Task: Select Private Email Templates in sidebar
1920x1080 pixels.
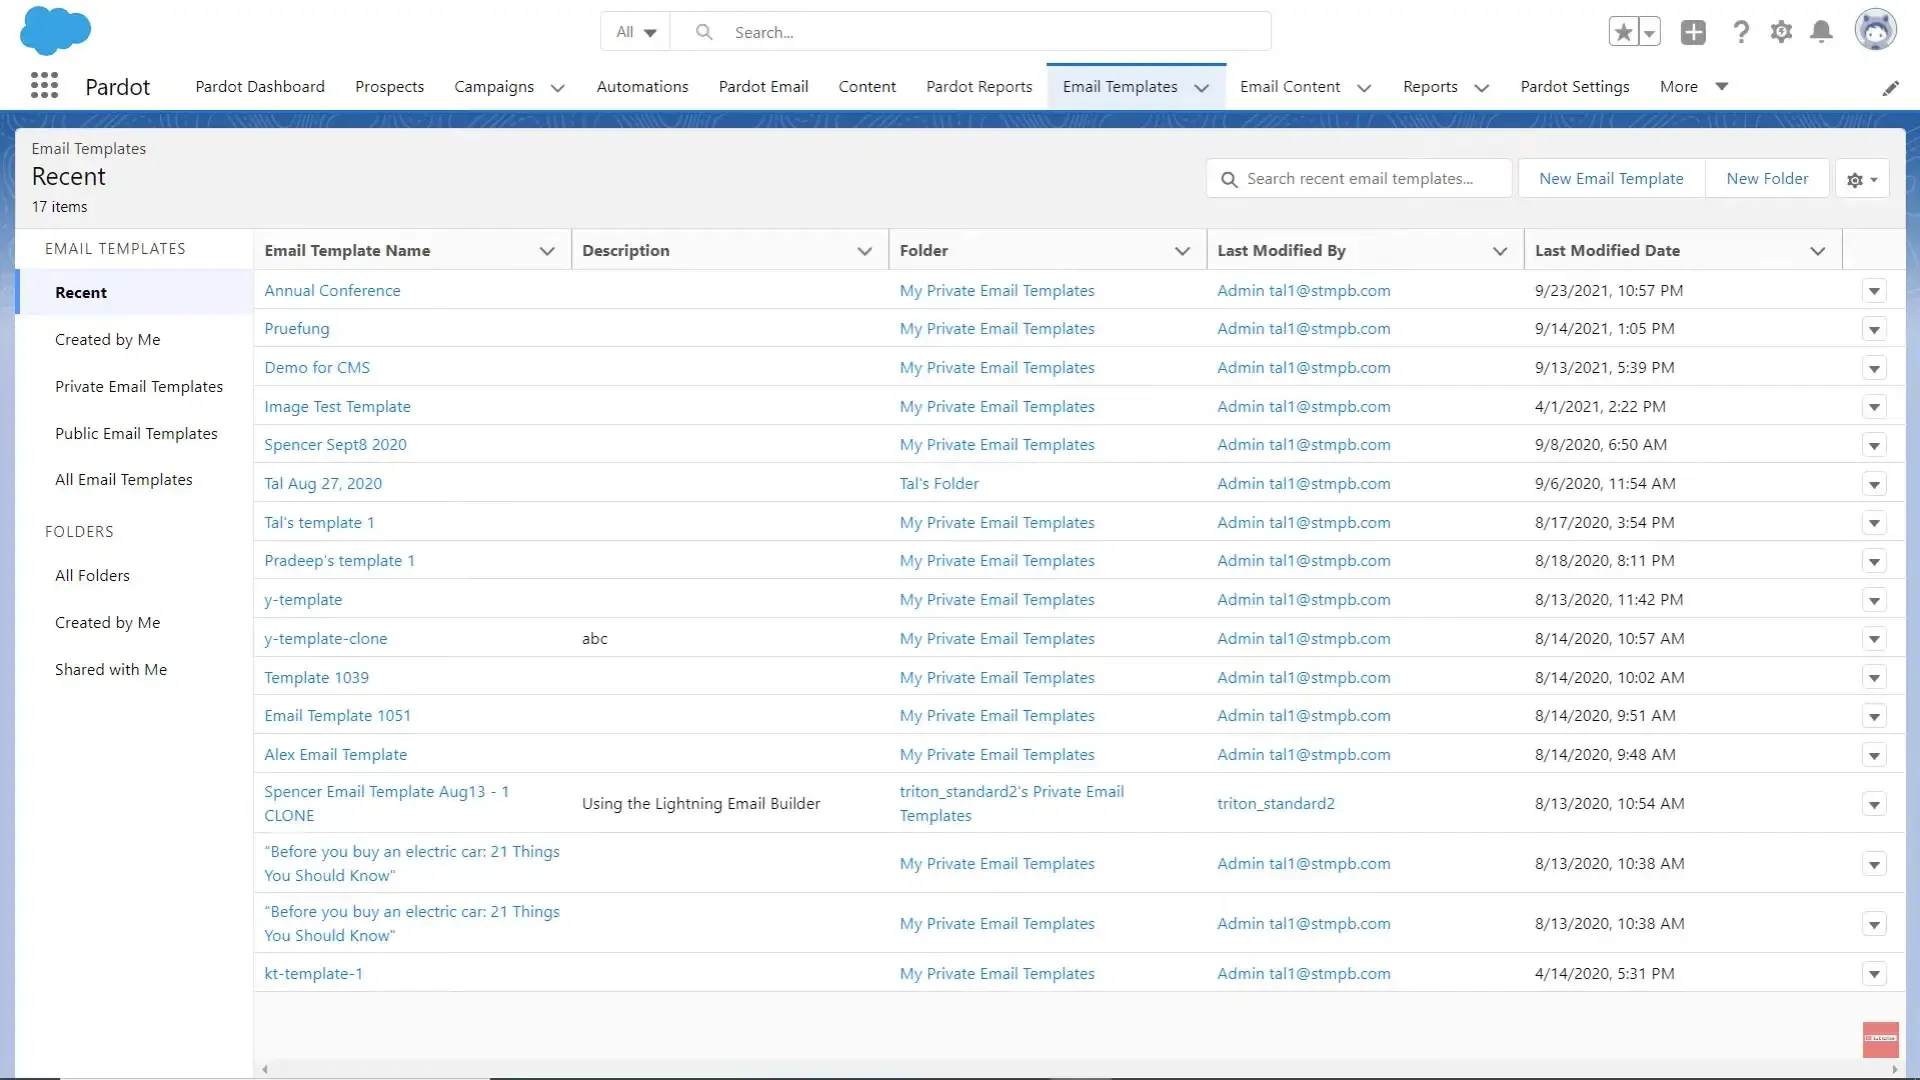Action: point(139,387)
